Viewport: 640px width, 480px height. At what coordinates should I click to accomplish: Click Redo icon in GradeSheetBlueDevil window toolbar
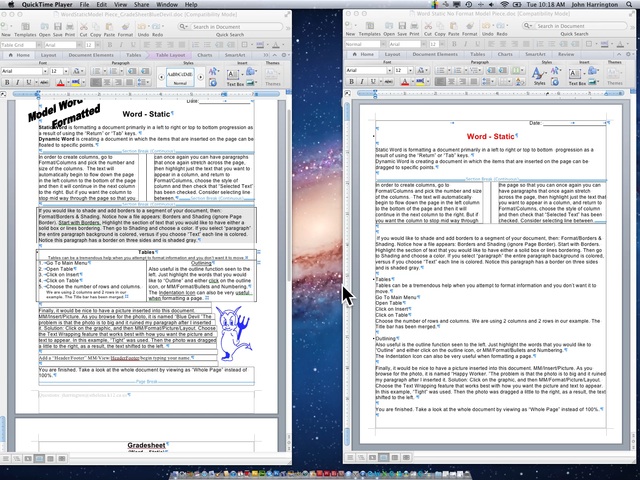point(156,26)
